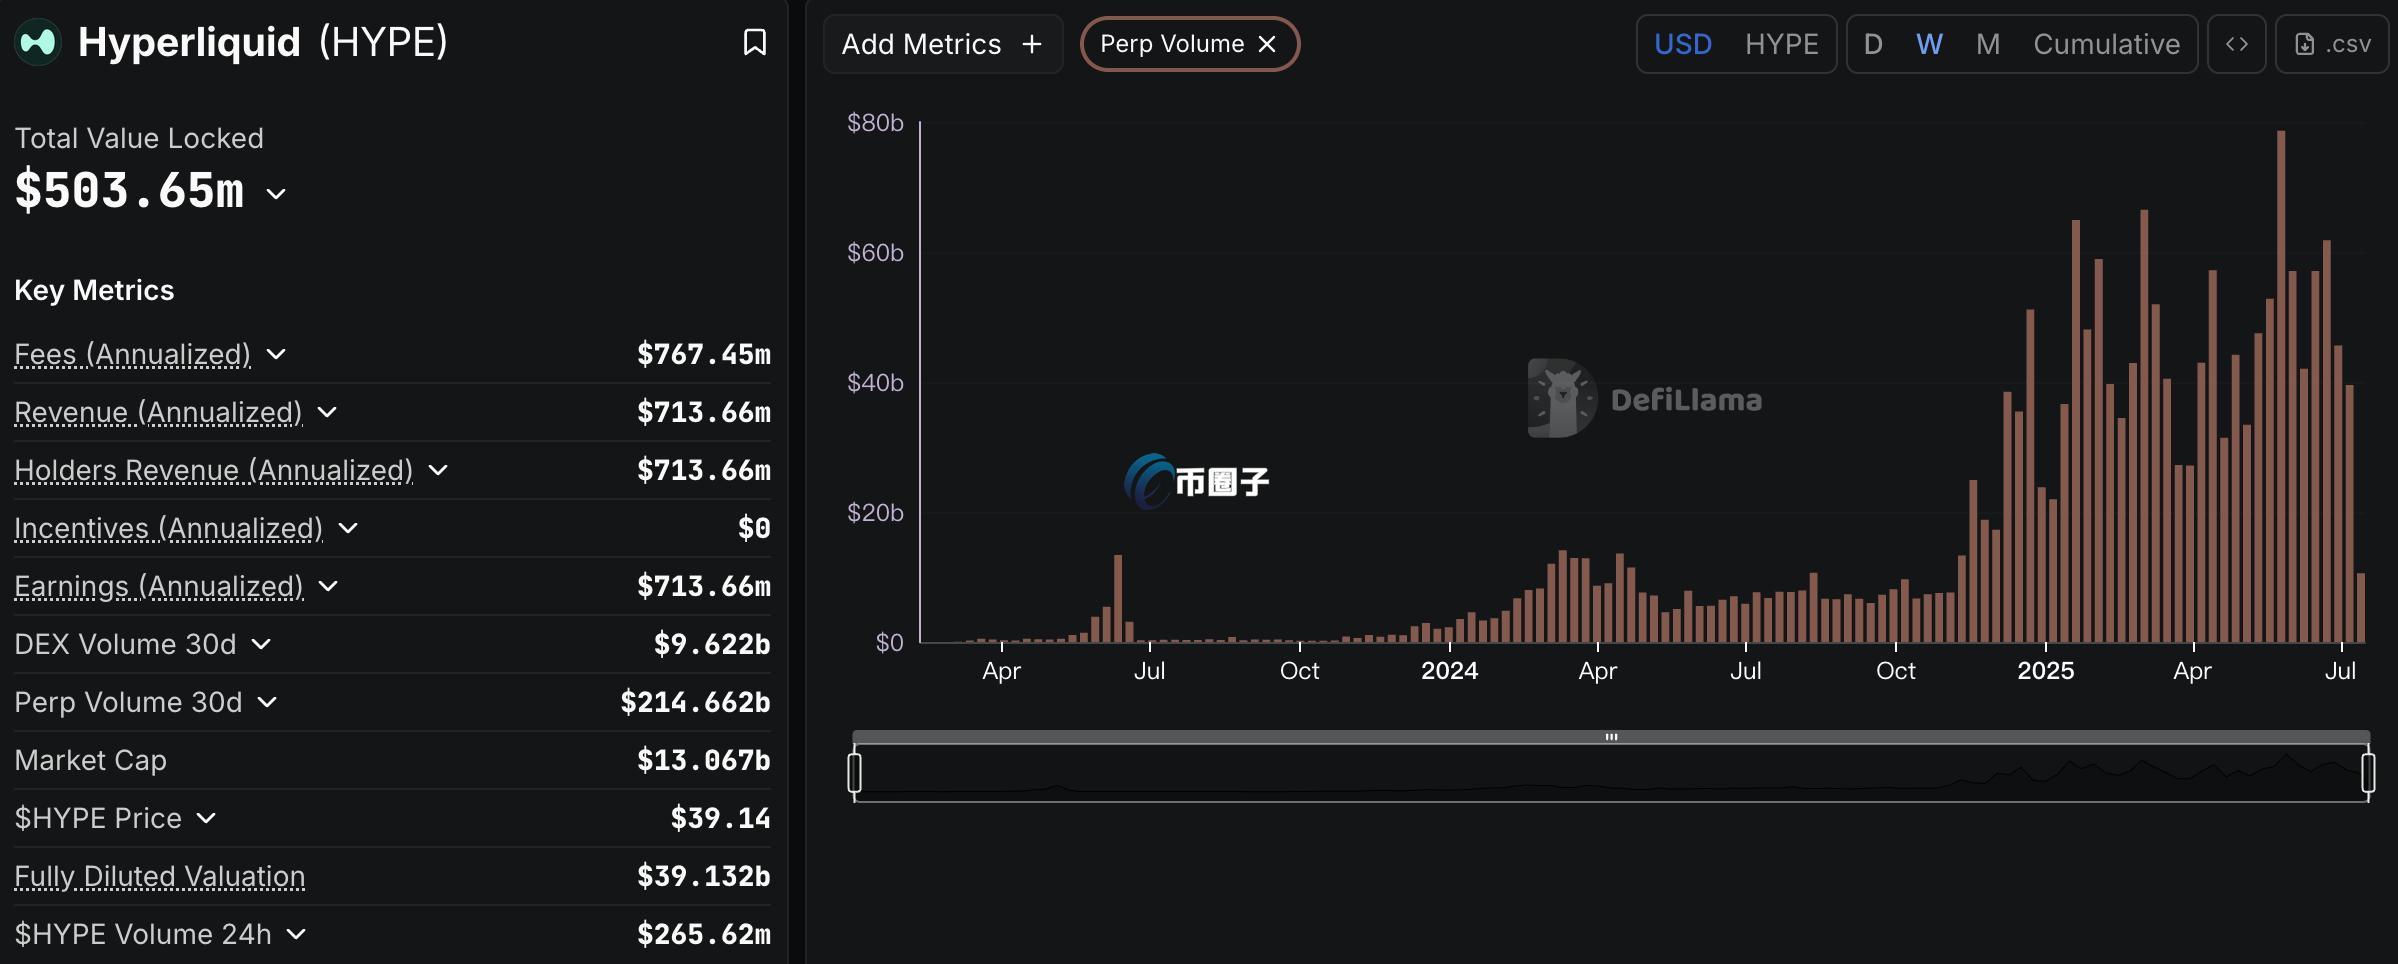The width and height of the screenshot is (2398, 964).
Task: Download the chart data as .csv
Action: (x=2332, y=44)
